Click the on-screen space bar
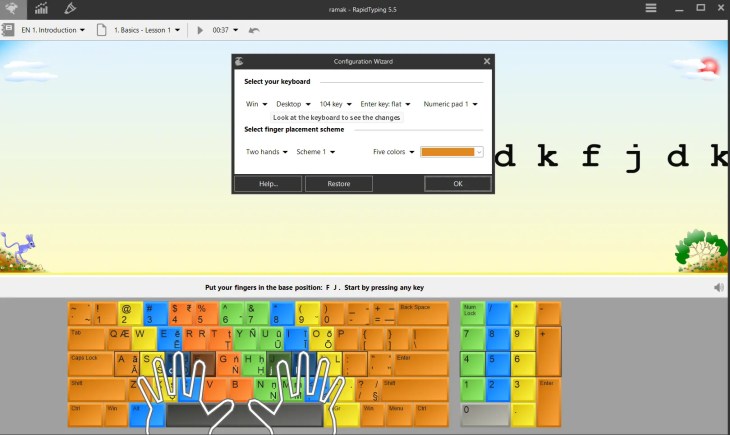The height and width of the screenshot is (435, 730). tap(244, 415)
